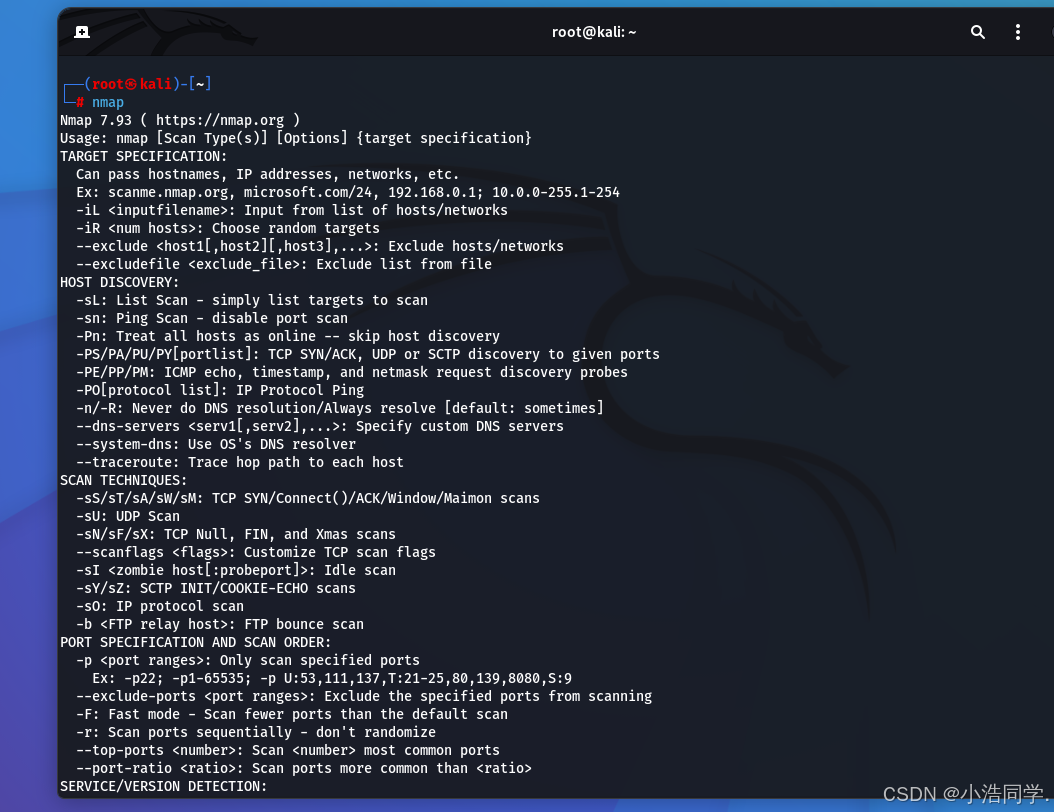Click the -b FTP bounce scan line

click(220, 625)
